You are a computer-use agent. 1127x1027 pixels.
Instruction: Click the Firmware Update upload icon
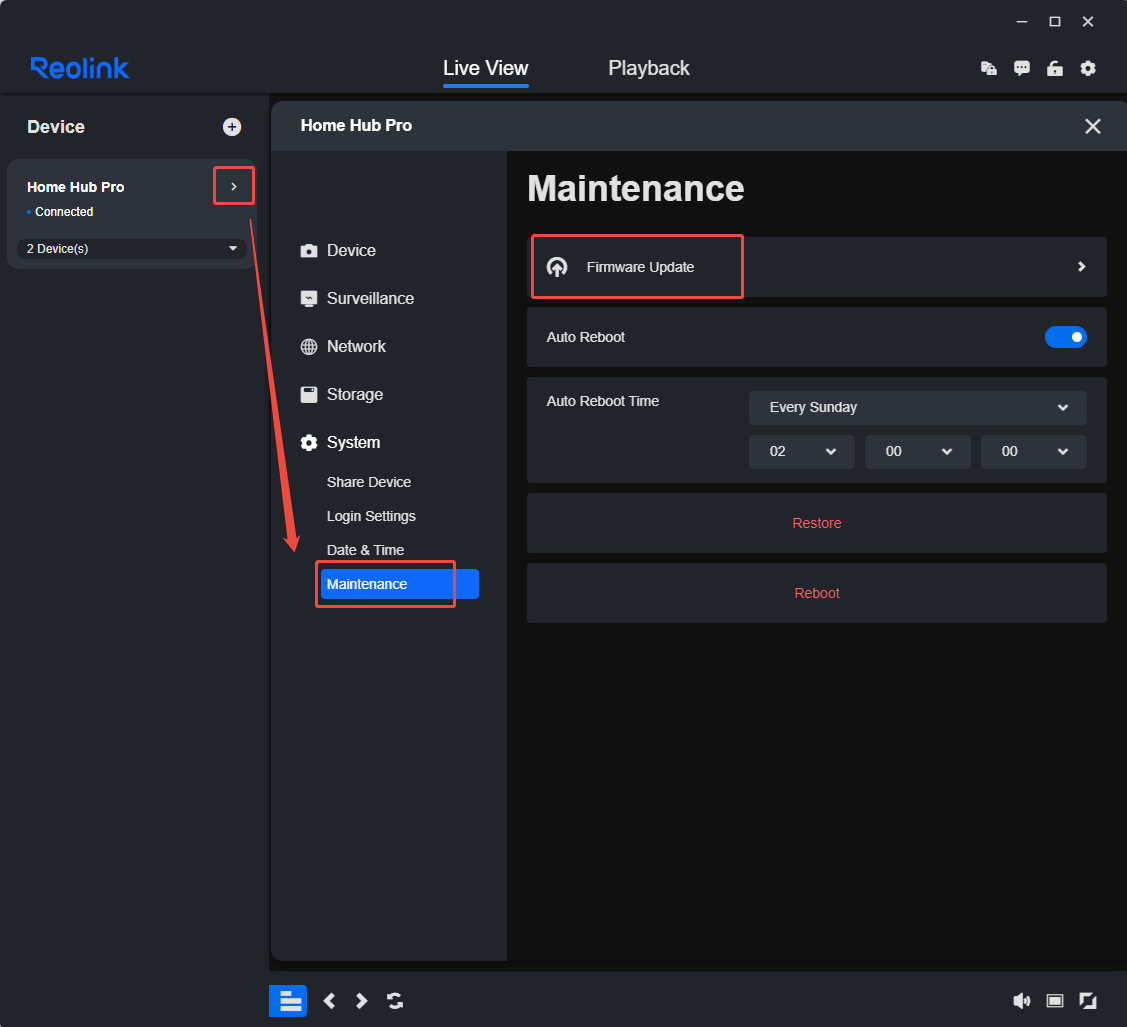[x=557, y=267]
